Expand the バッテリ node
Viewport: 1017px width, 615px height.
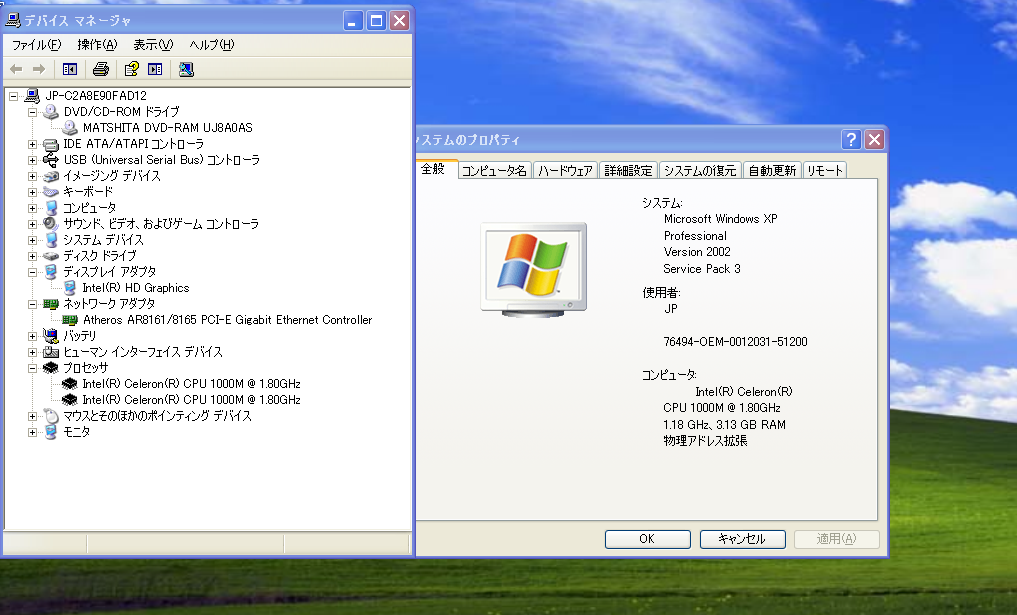[x=32, y=336]
